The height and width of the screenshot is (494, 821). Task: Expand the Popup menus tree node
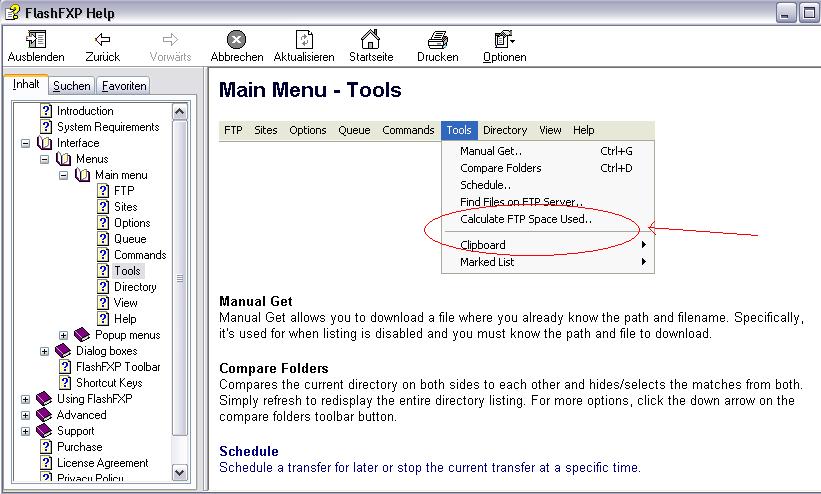coord(64,335)
